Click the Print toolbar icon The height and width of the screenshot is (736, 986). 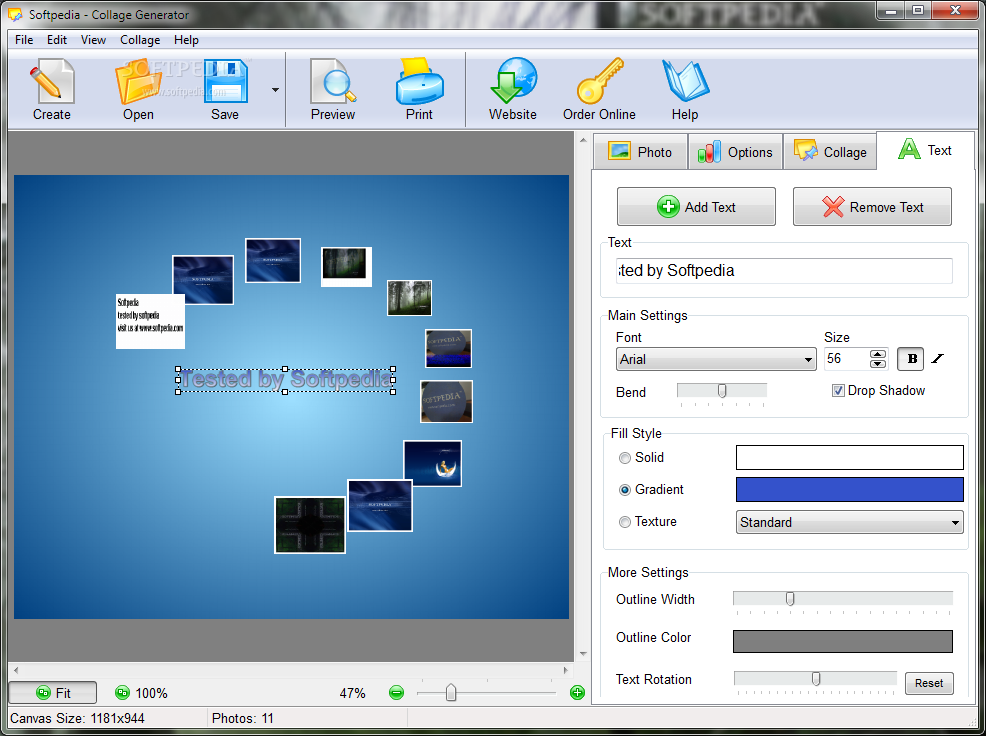tap(419, 90)
